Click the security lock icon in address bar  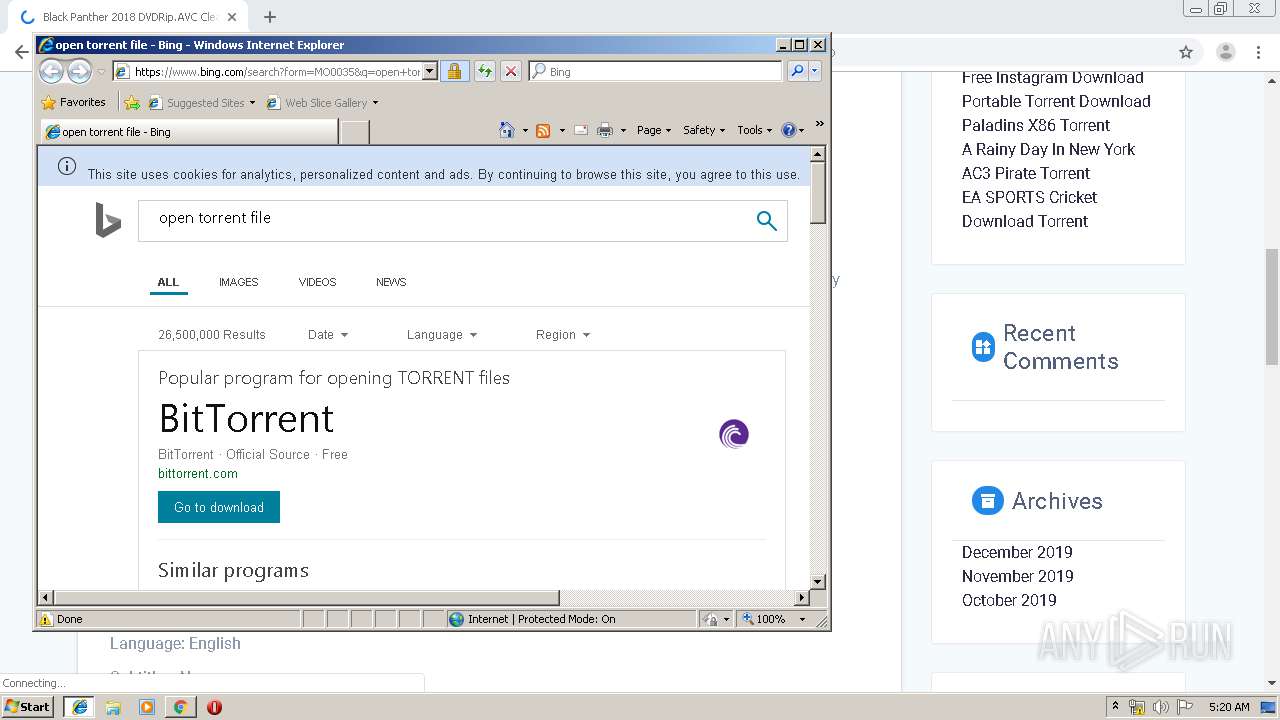click(454, 71)
